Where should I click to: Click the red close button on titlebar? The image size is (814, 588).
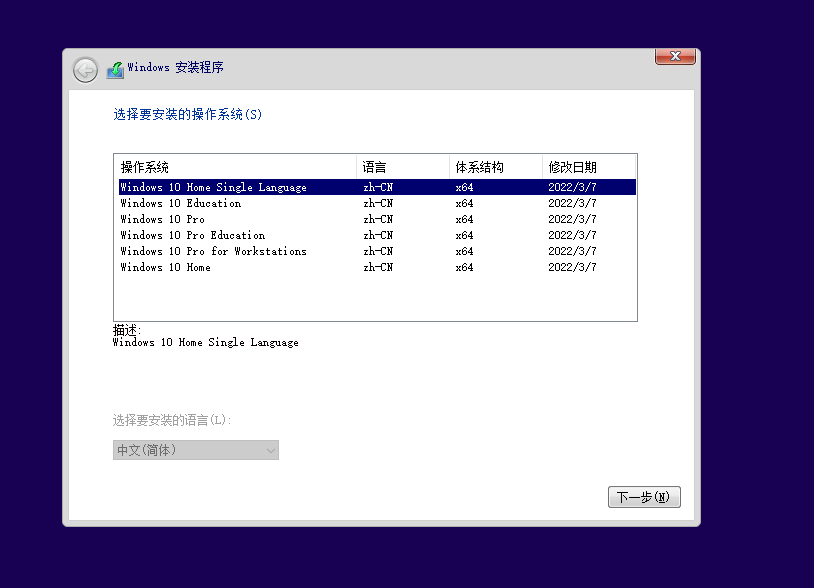click(675, 56)
